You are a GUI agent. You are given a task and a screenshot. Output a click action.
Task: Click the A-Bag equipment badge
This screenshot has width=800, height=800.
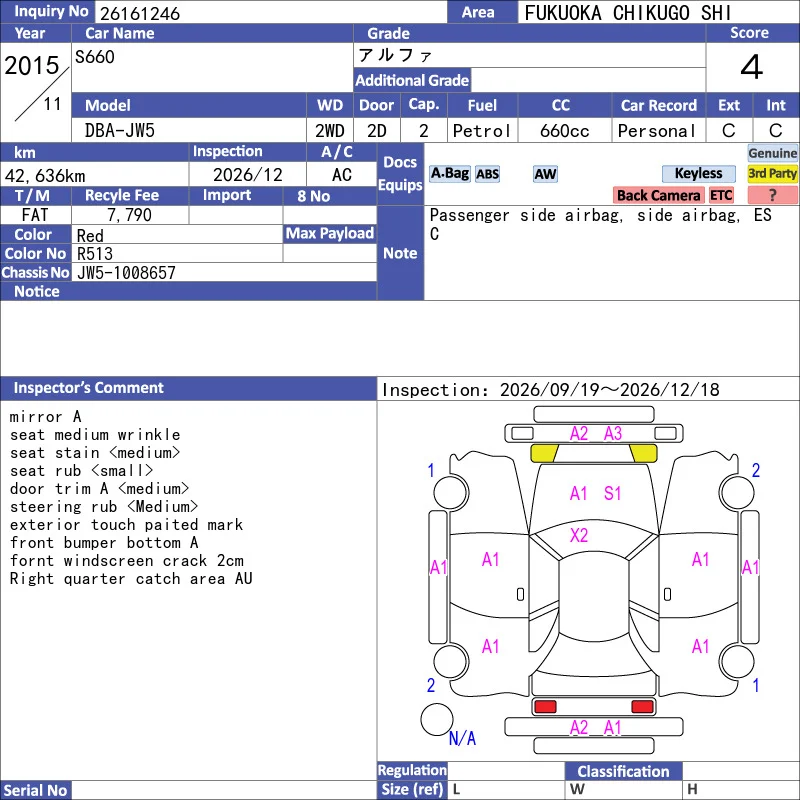pos(449,174)
